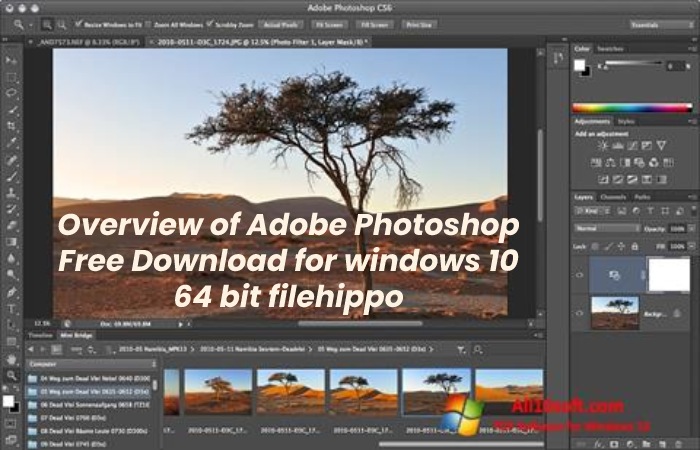Add a layer mask button

pos(614,444)
